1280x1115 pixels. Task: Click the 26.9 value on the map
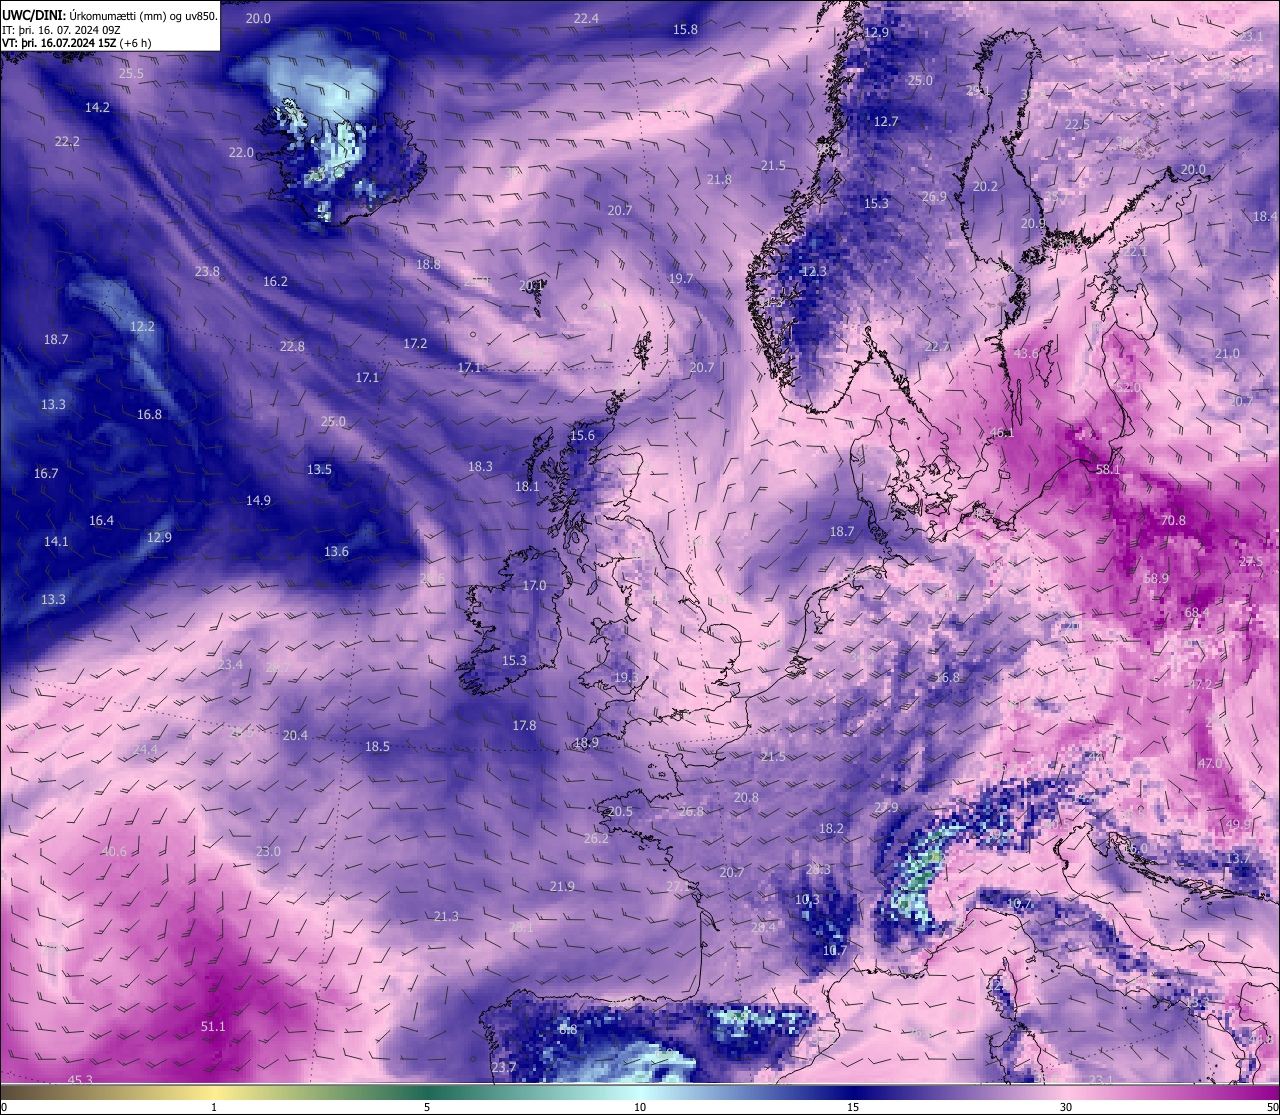934,197
